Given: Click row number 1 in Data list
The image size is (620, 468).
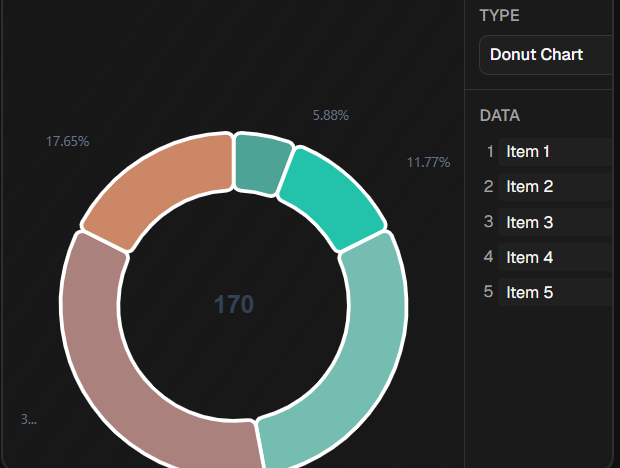Looking at the screenshot, I should (490, 152).
